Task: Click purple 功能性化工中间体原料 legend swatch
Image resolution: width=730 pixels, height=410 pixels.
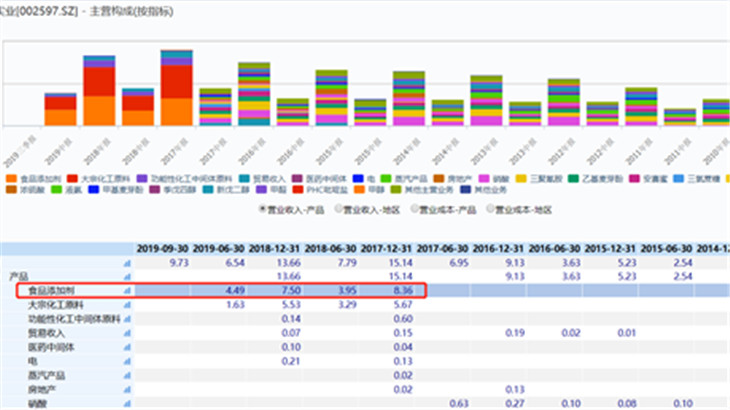Action: tap(142, 179)
